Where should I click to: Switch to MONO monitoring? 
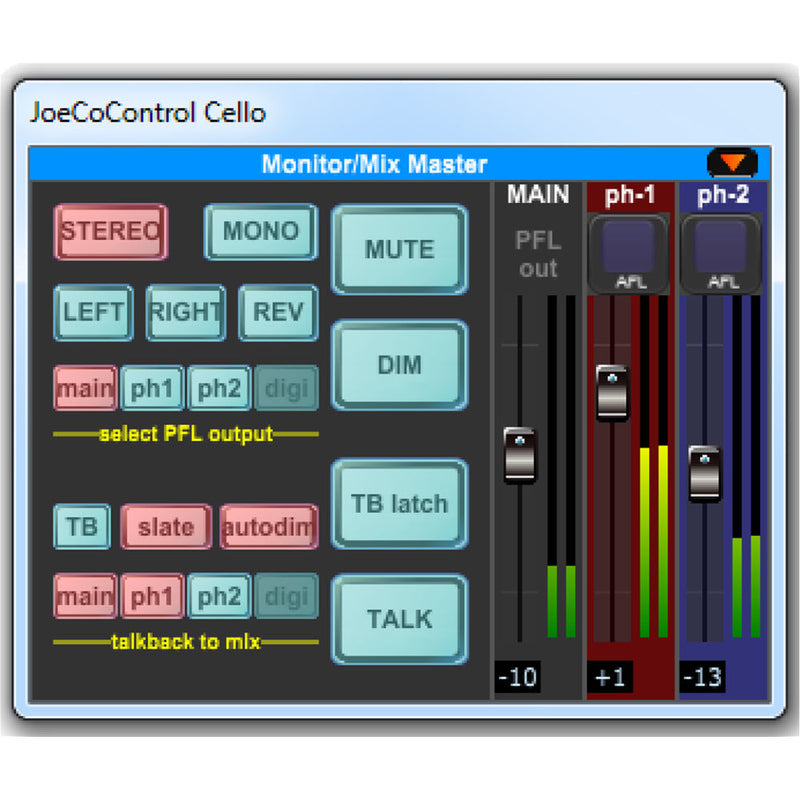(260, 231)
